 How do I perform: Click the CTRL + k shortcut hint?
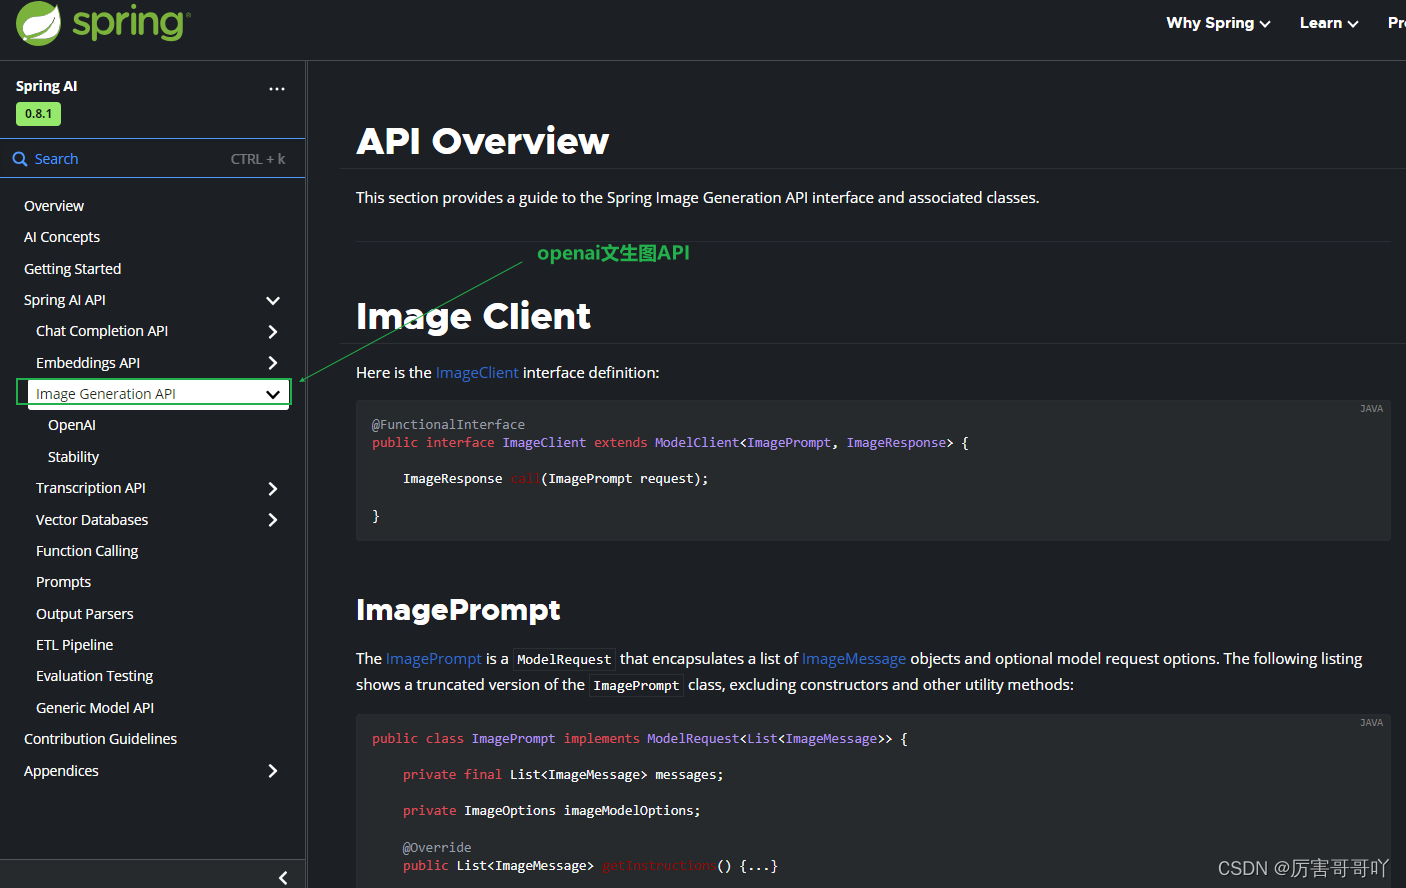point(258,159)
